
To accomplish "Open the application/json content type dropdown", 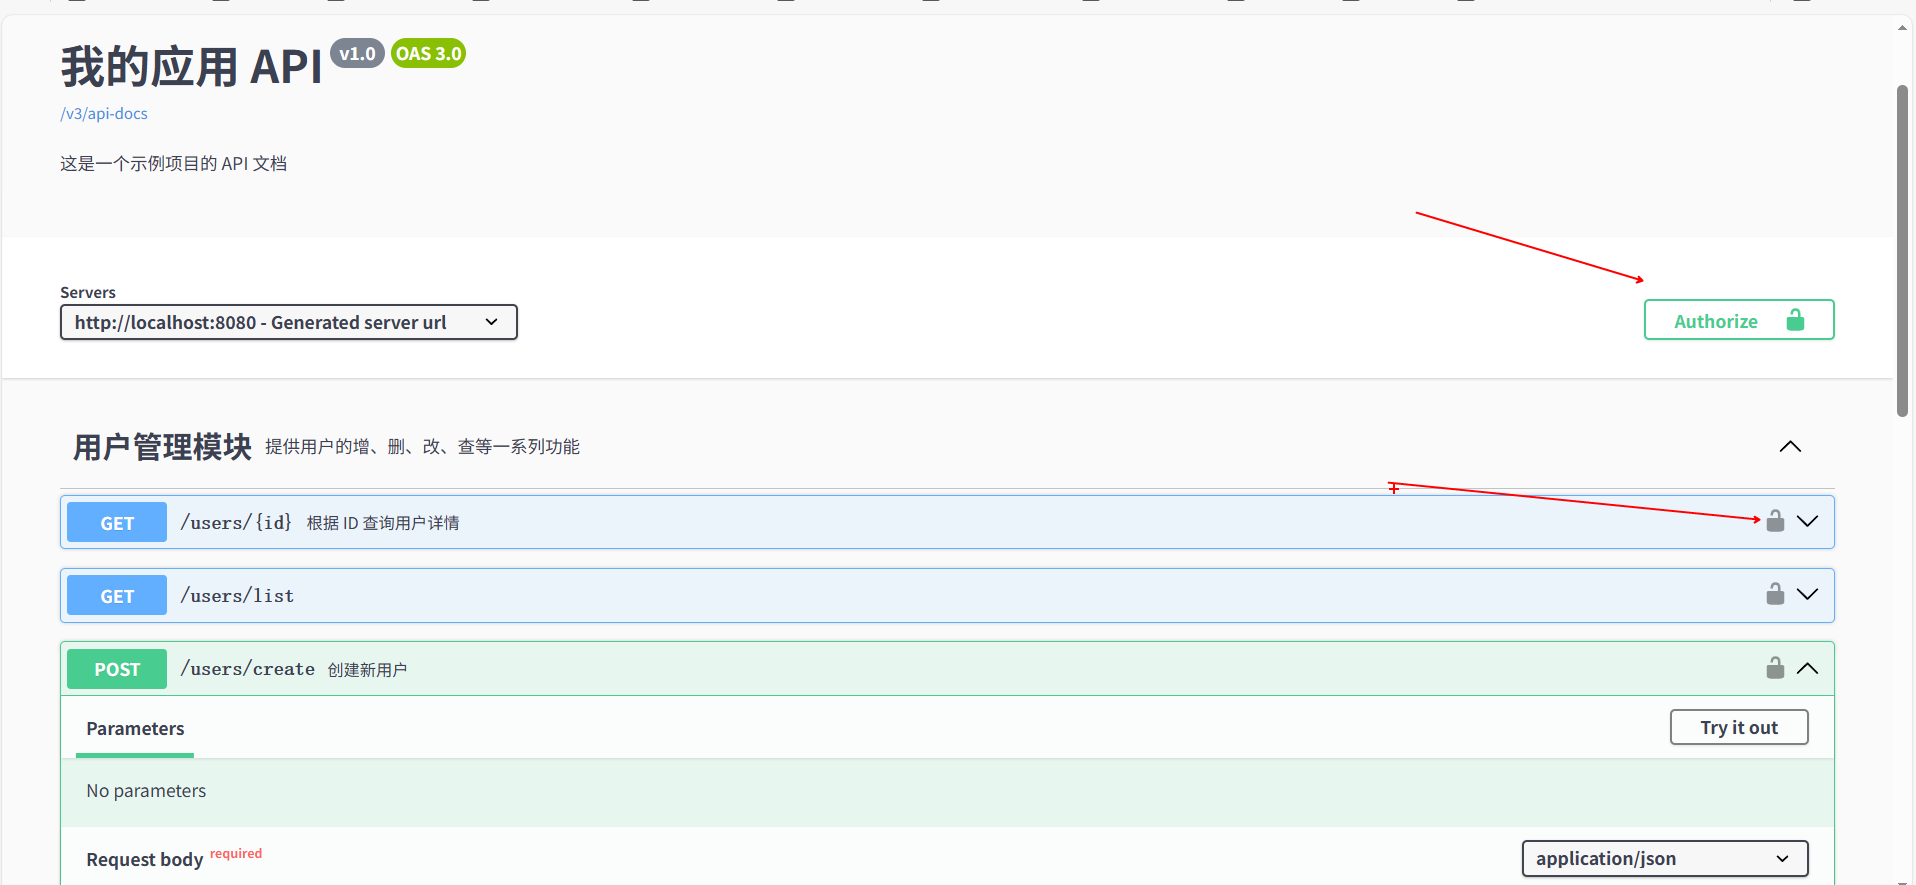I will pyautogui.click(x=1664, y=858).
